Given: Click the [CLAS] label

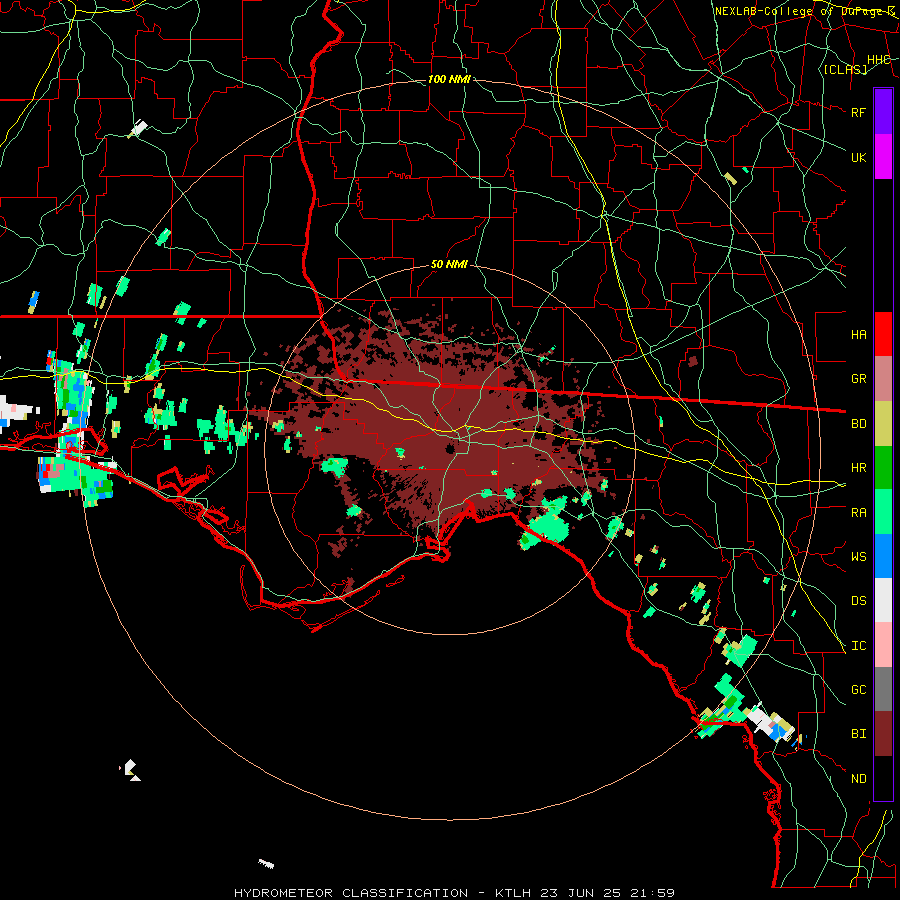Looking at the screenshot, I should (x=845, y=69).
